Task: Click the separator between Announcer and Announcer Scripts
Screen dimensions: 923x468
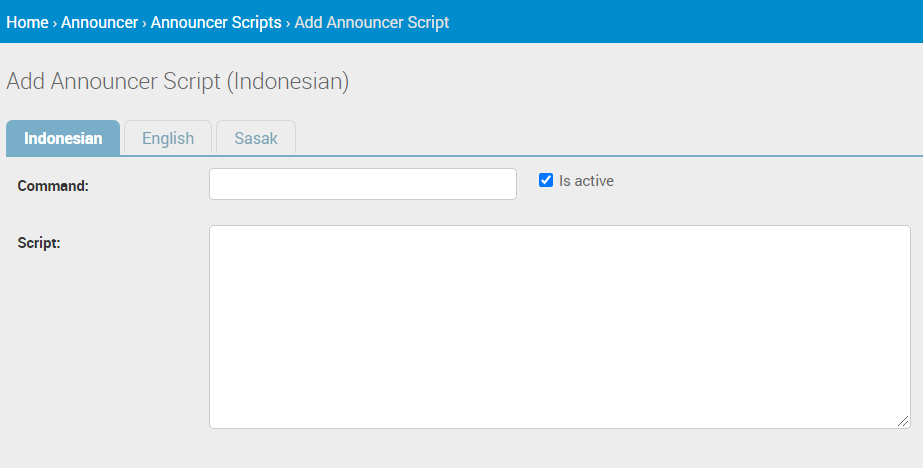Action: [144, 22]
